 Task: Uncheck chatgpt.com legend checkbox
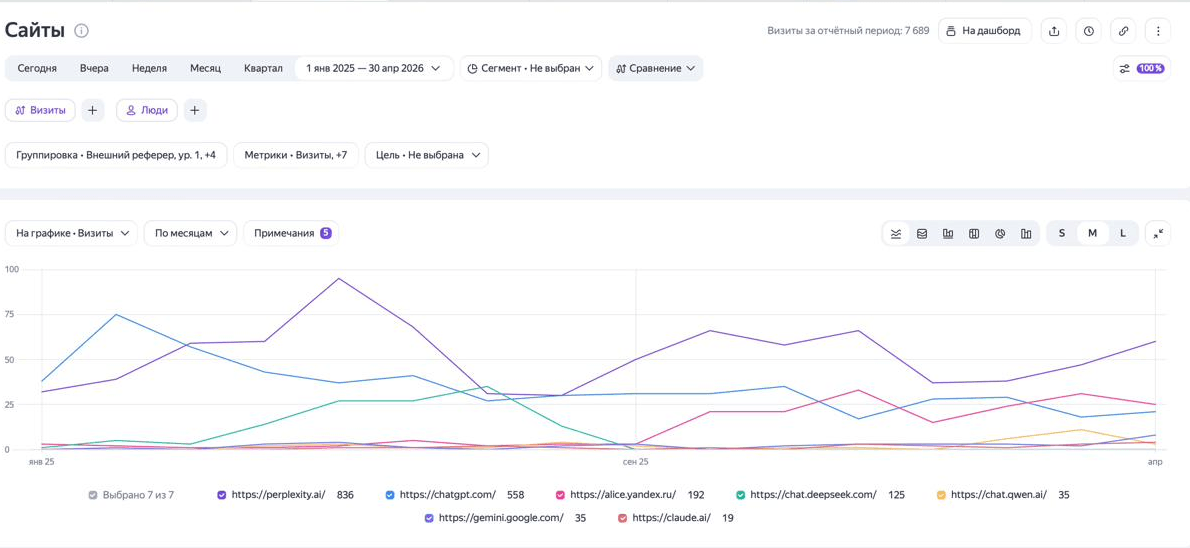click(x=390, y=495)
